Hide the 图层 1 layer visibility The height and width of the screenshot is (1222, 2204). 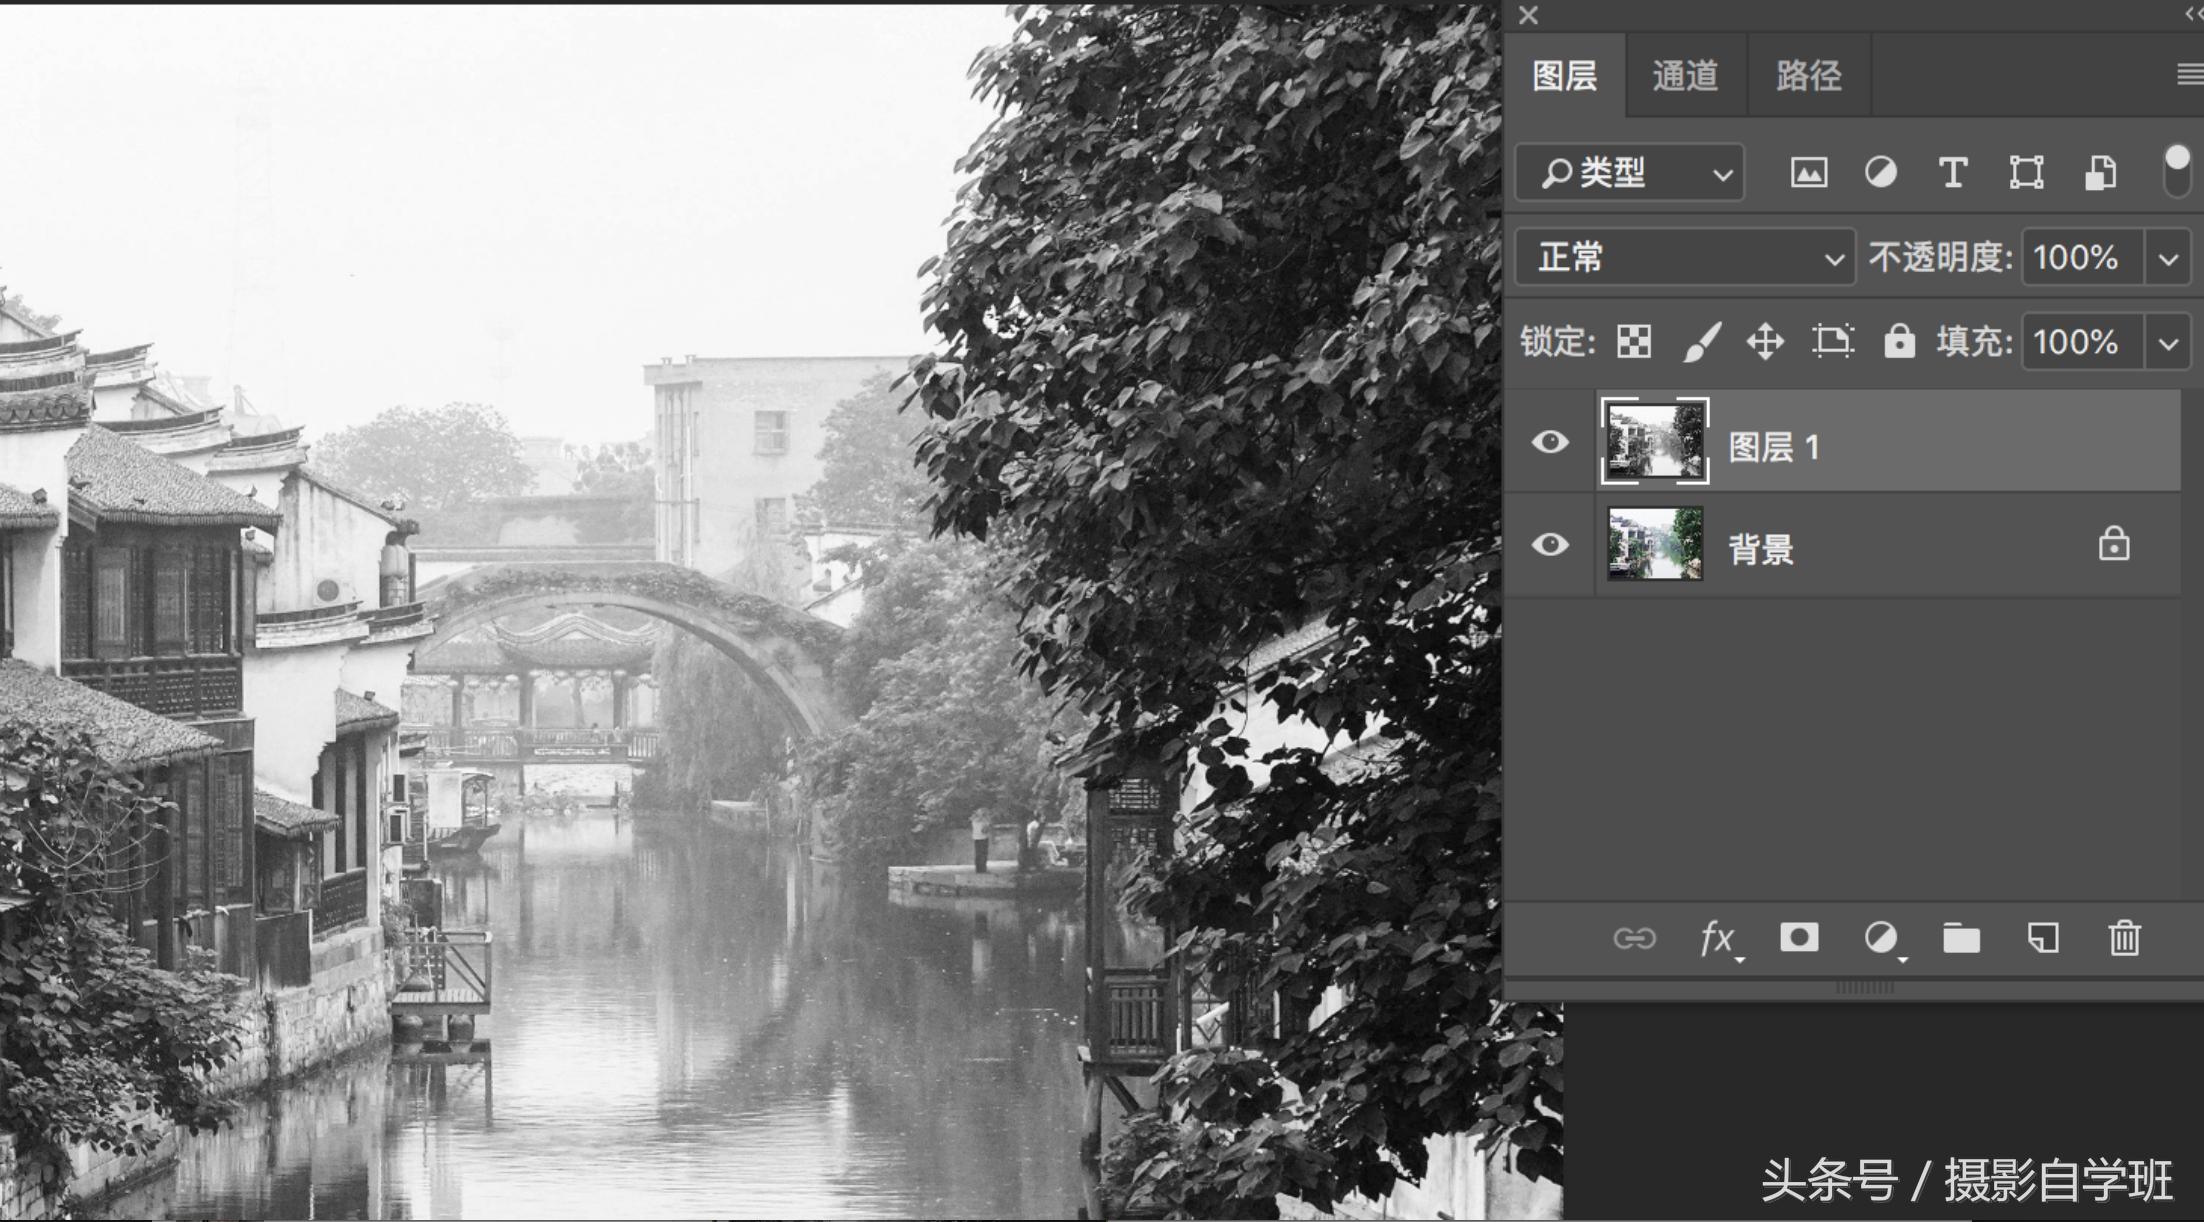tap(1552, 441)
